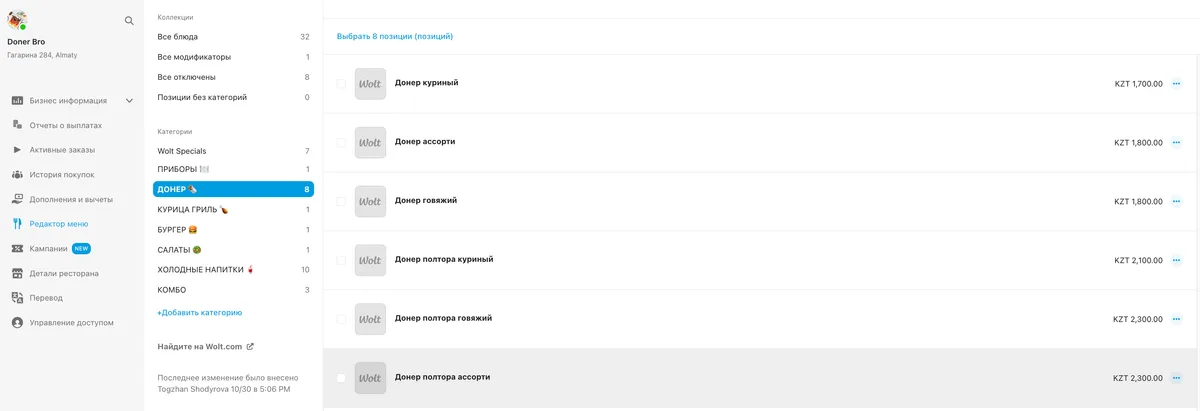Show Все блюда collection
1200x411 pixels.
click(233, 37)
